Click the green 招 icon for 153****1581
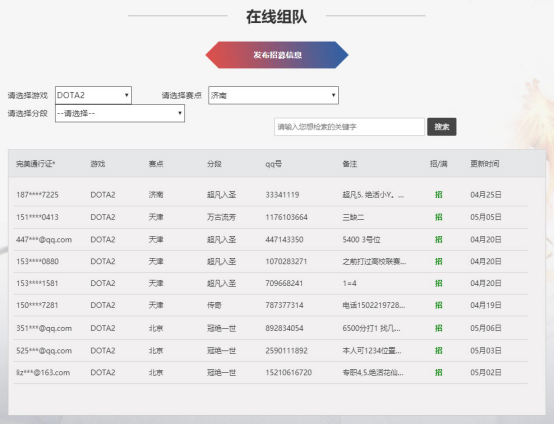Viewport: 554px width, 424px height. click(x=438, y=283)
